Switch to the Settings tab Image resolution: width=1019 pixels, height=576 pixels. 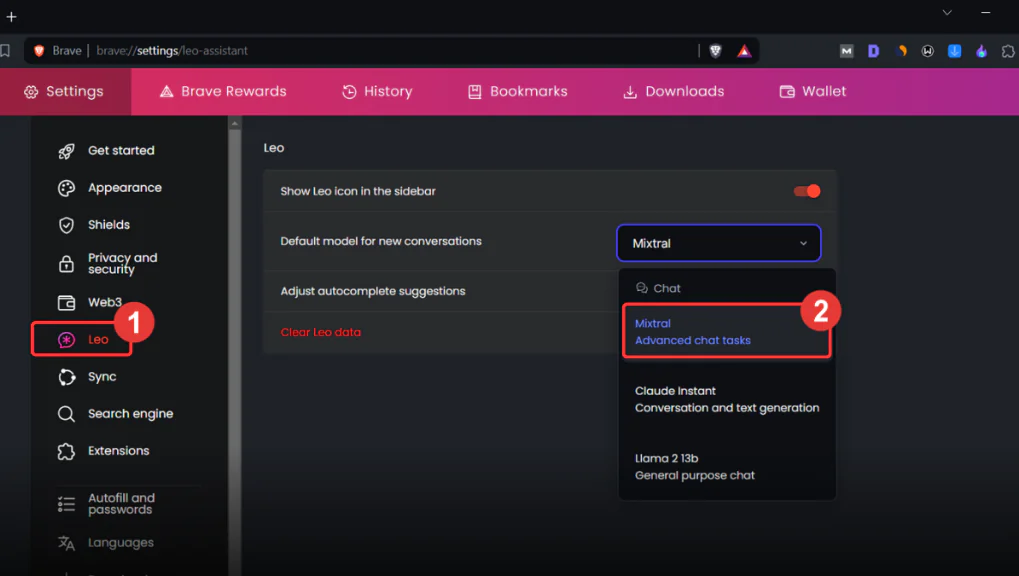(64, 92)
